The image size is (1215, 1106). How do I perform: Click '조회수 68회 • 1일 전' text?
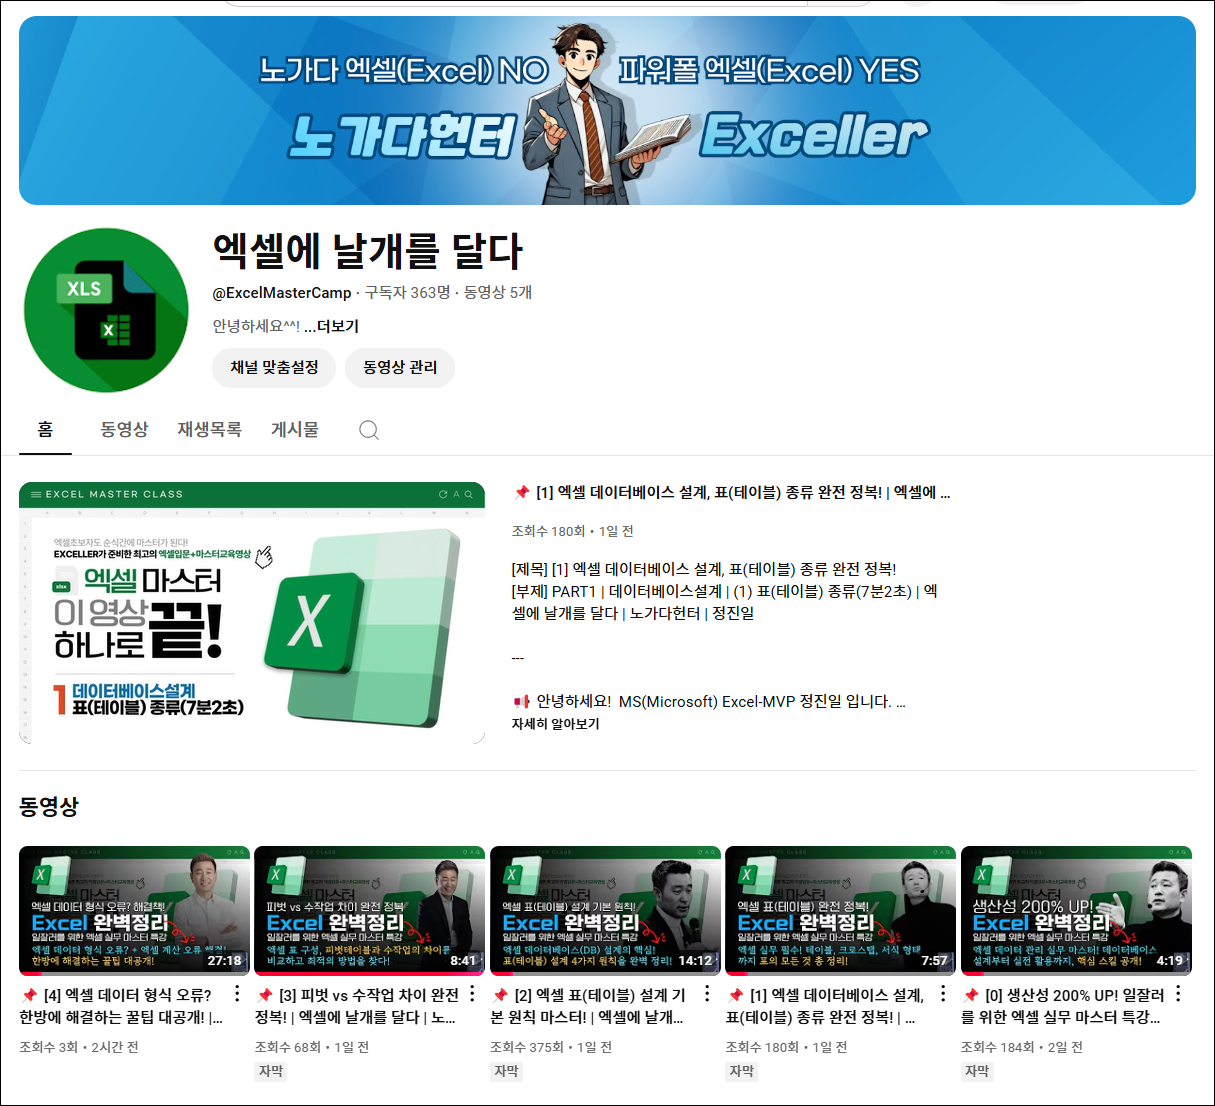[312, 1047]
